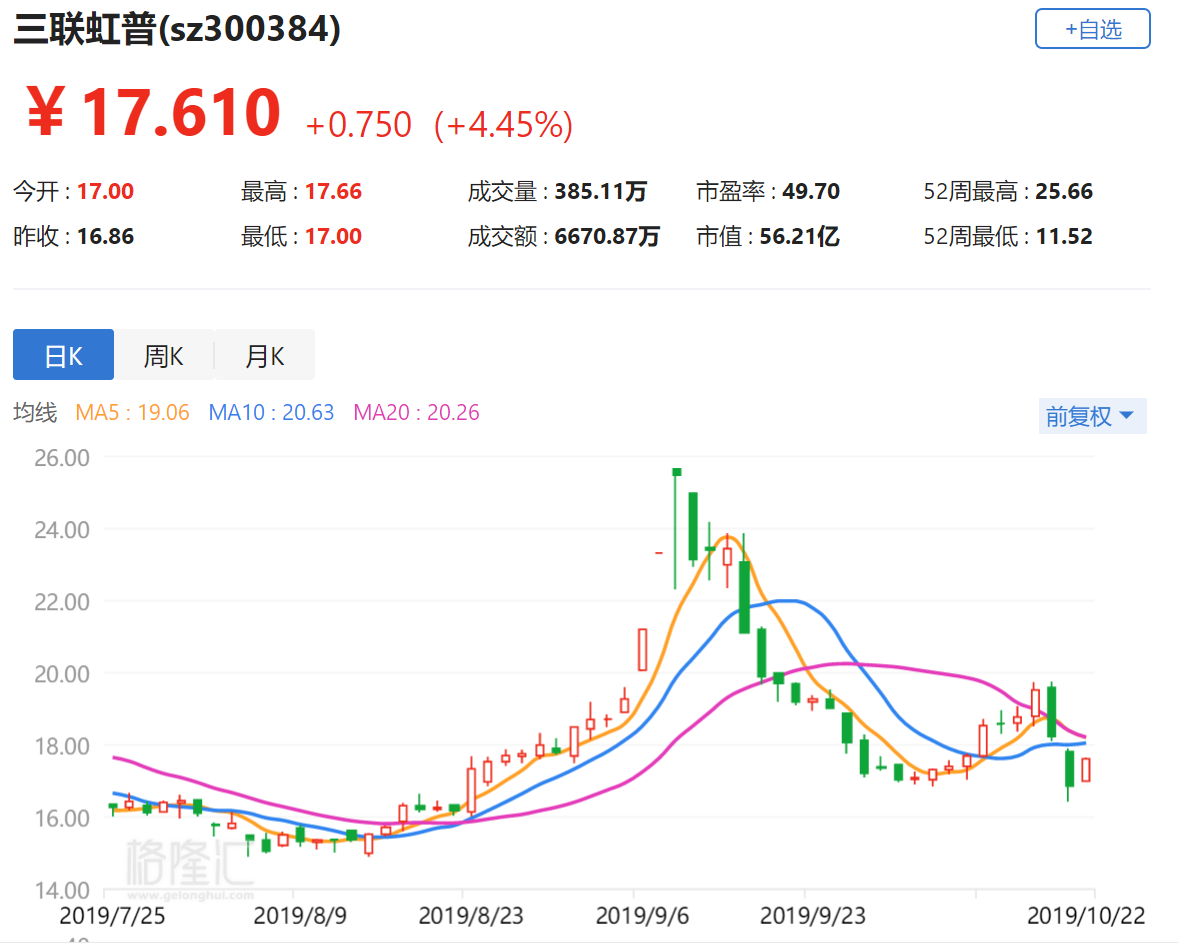Click the 20.00 y-axis label
Image resolution: width=1178 pixels, height=943 pixels.
(x=62, y=674)
